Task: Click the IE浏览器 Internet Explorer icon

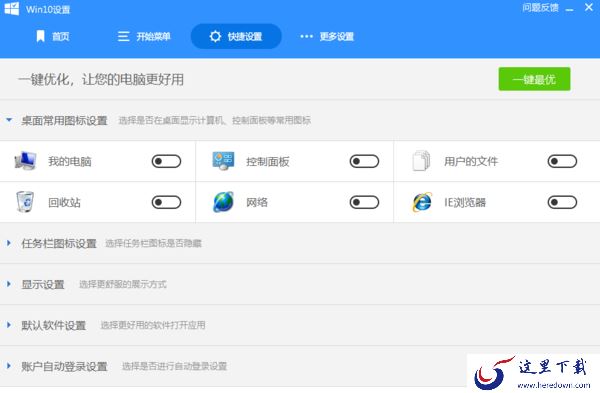Action: pyautogui.click(x=422, y=202)
